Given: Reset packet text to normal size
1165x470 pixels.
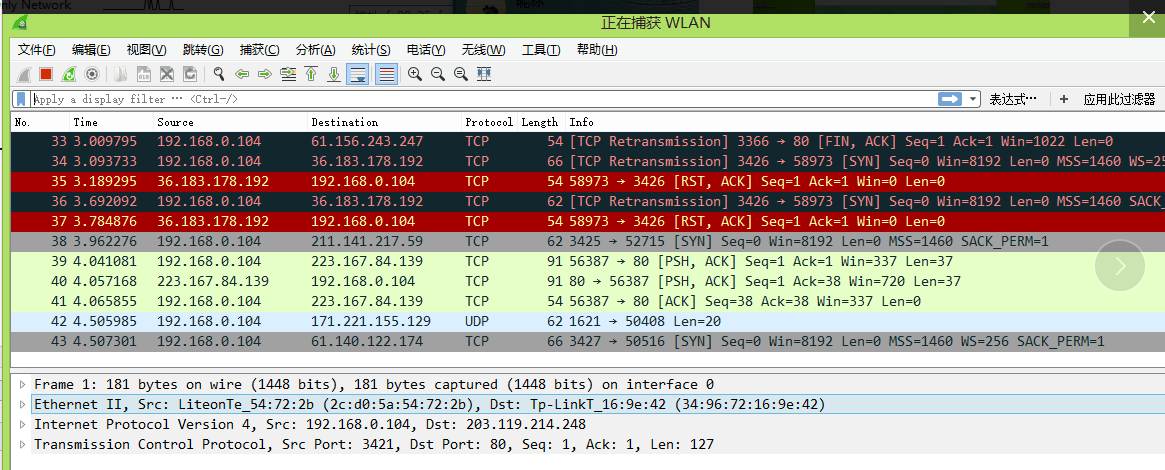Looking at the screenshot, I should click(461, 74).
